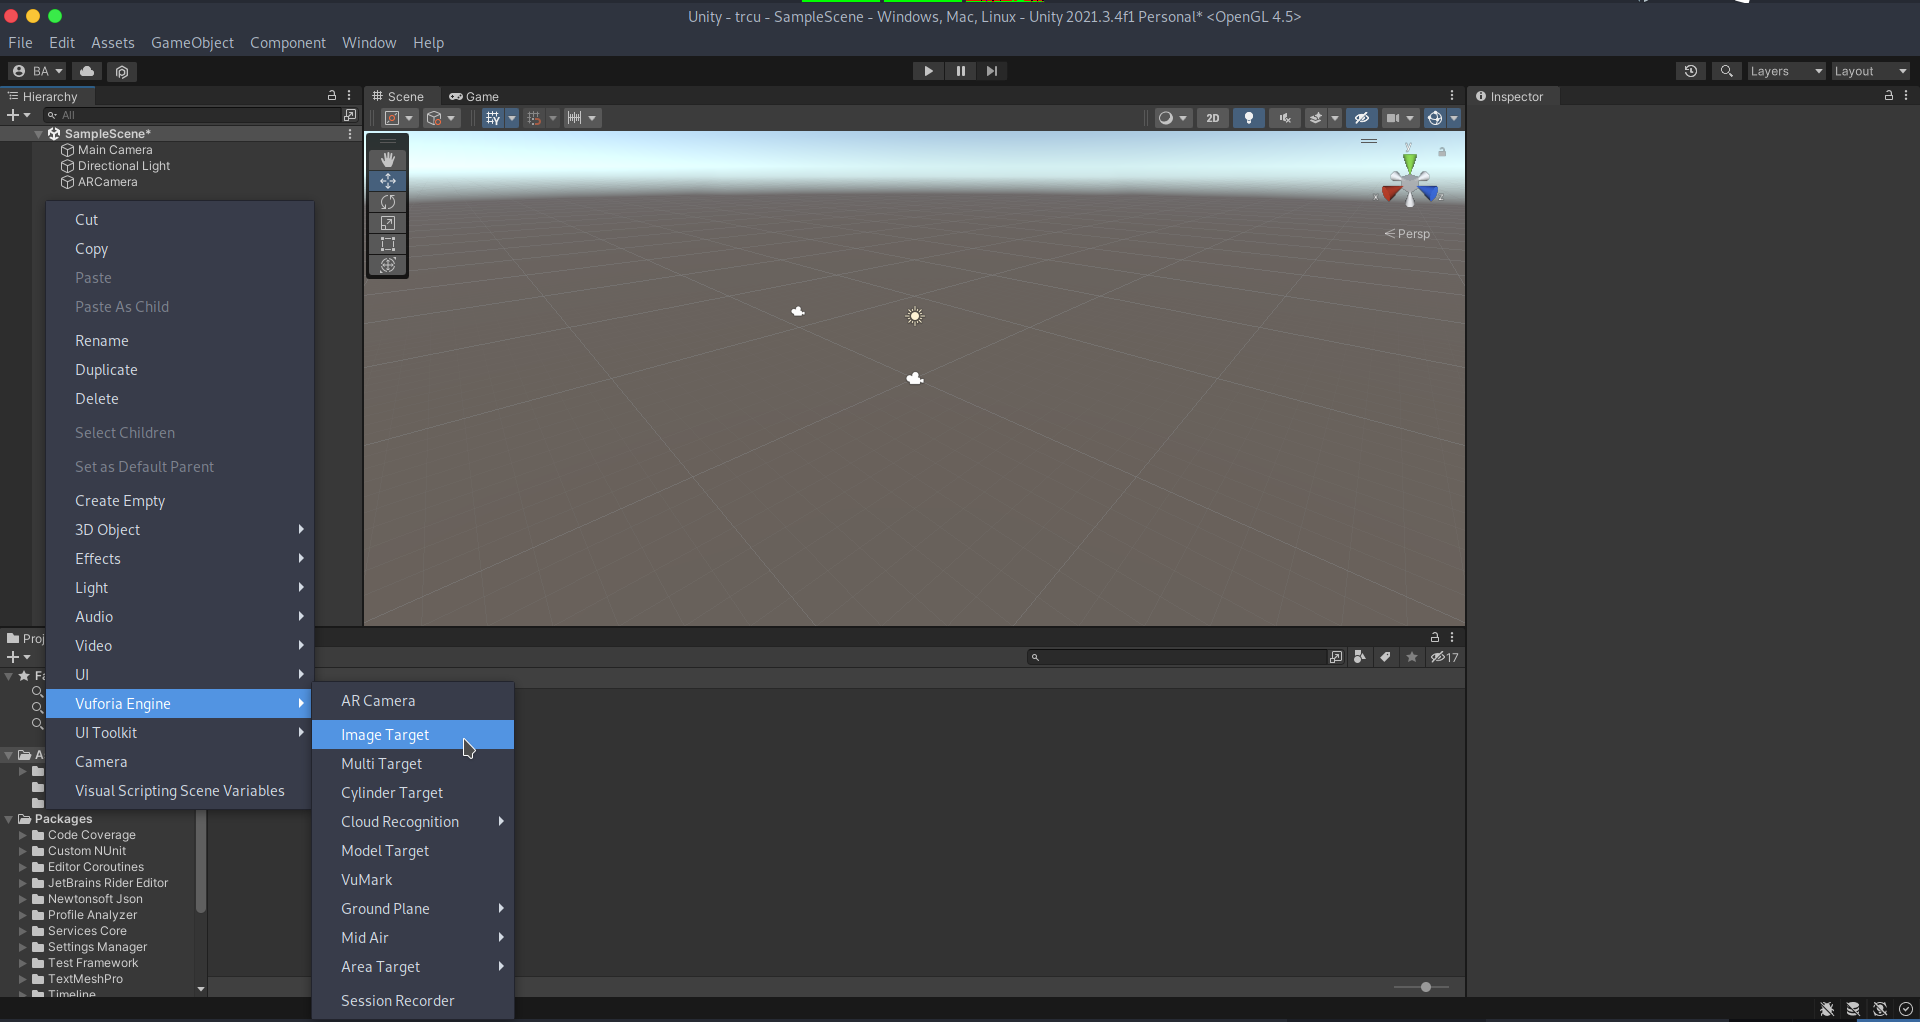The height and width of the screenshot is (1022, 1920).
Task: Open the Gizmos dropdown arrow
Action: tap(1454, 118)
